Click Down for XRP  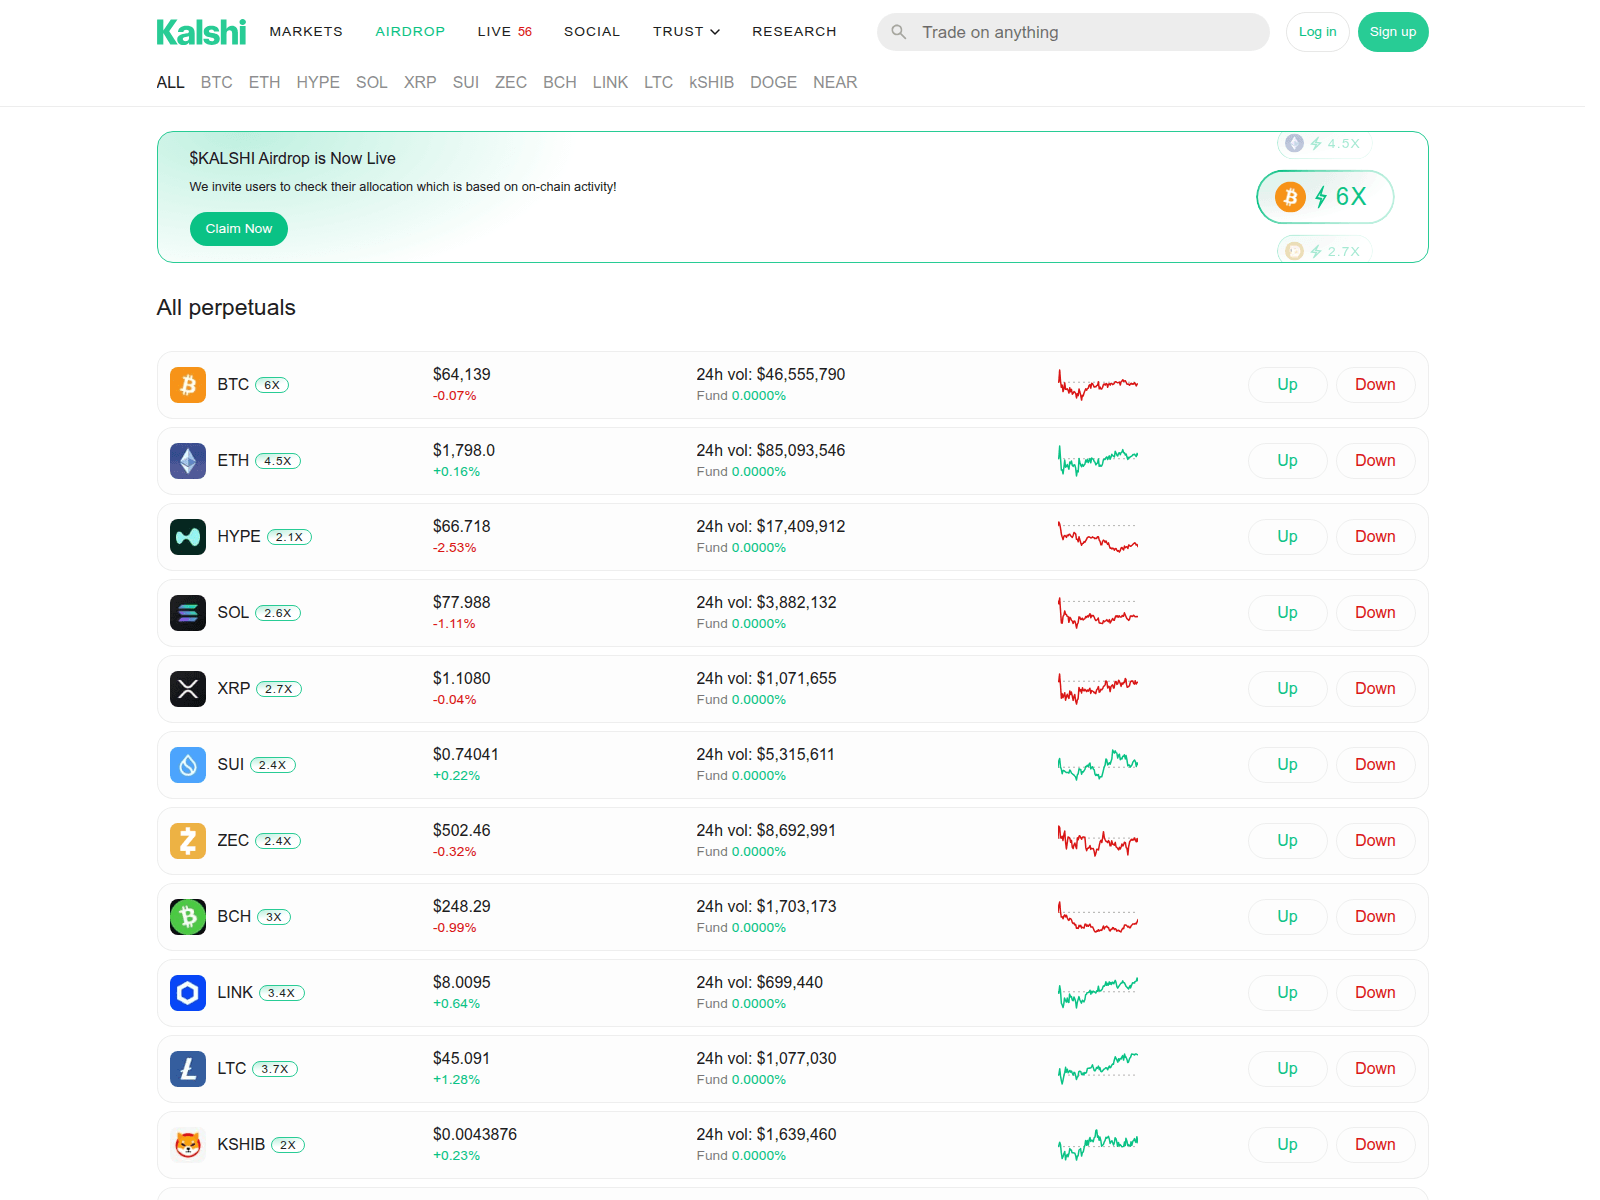[1376, 689]
